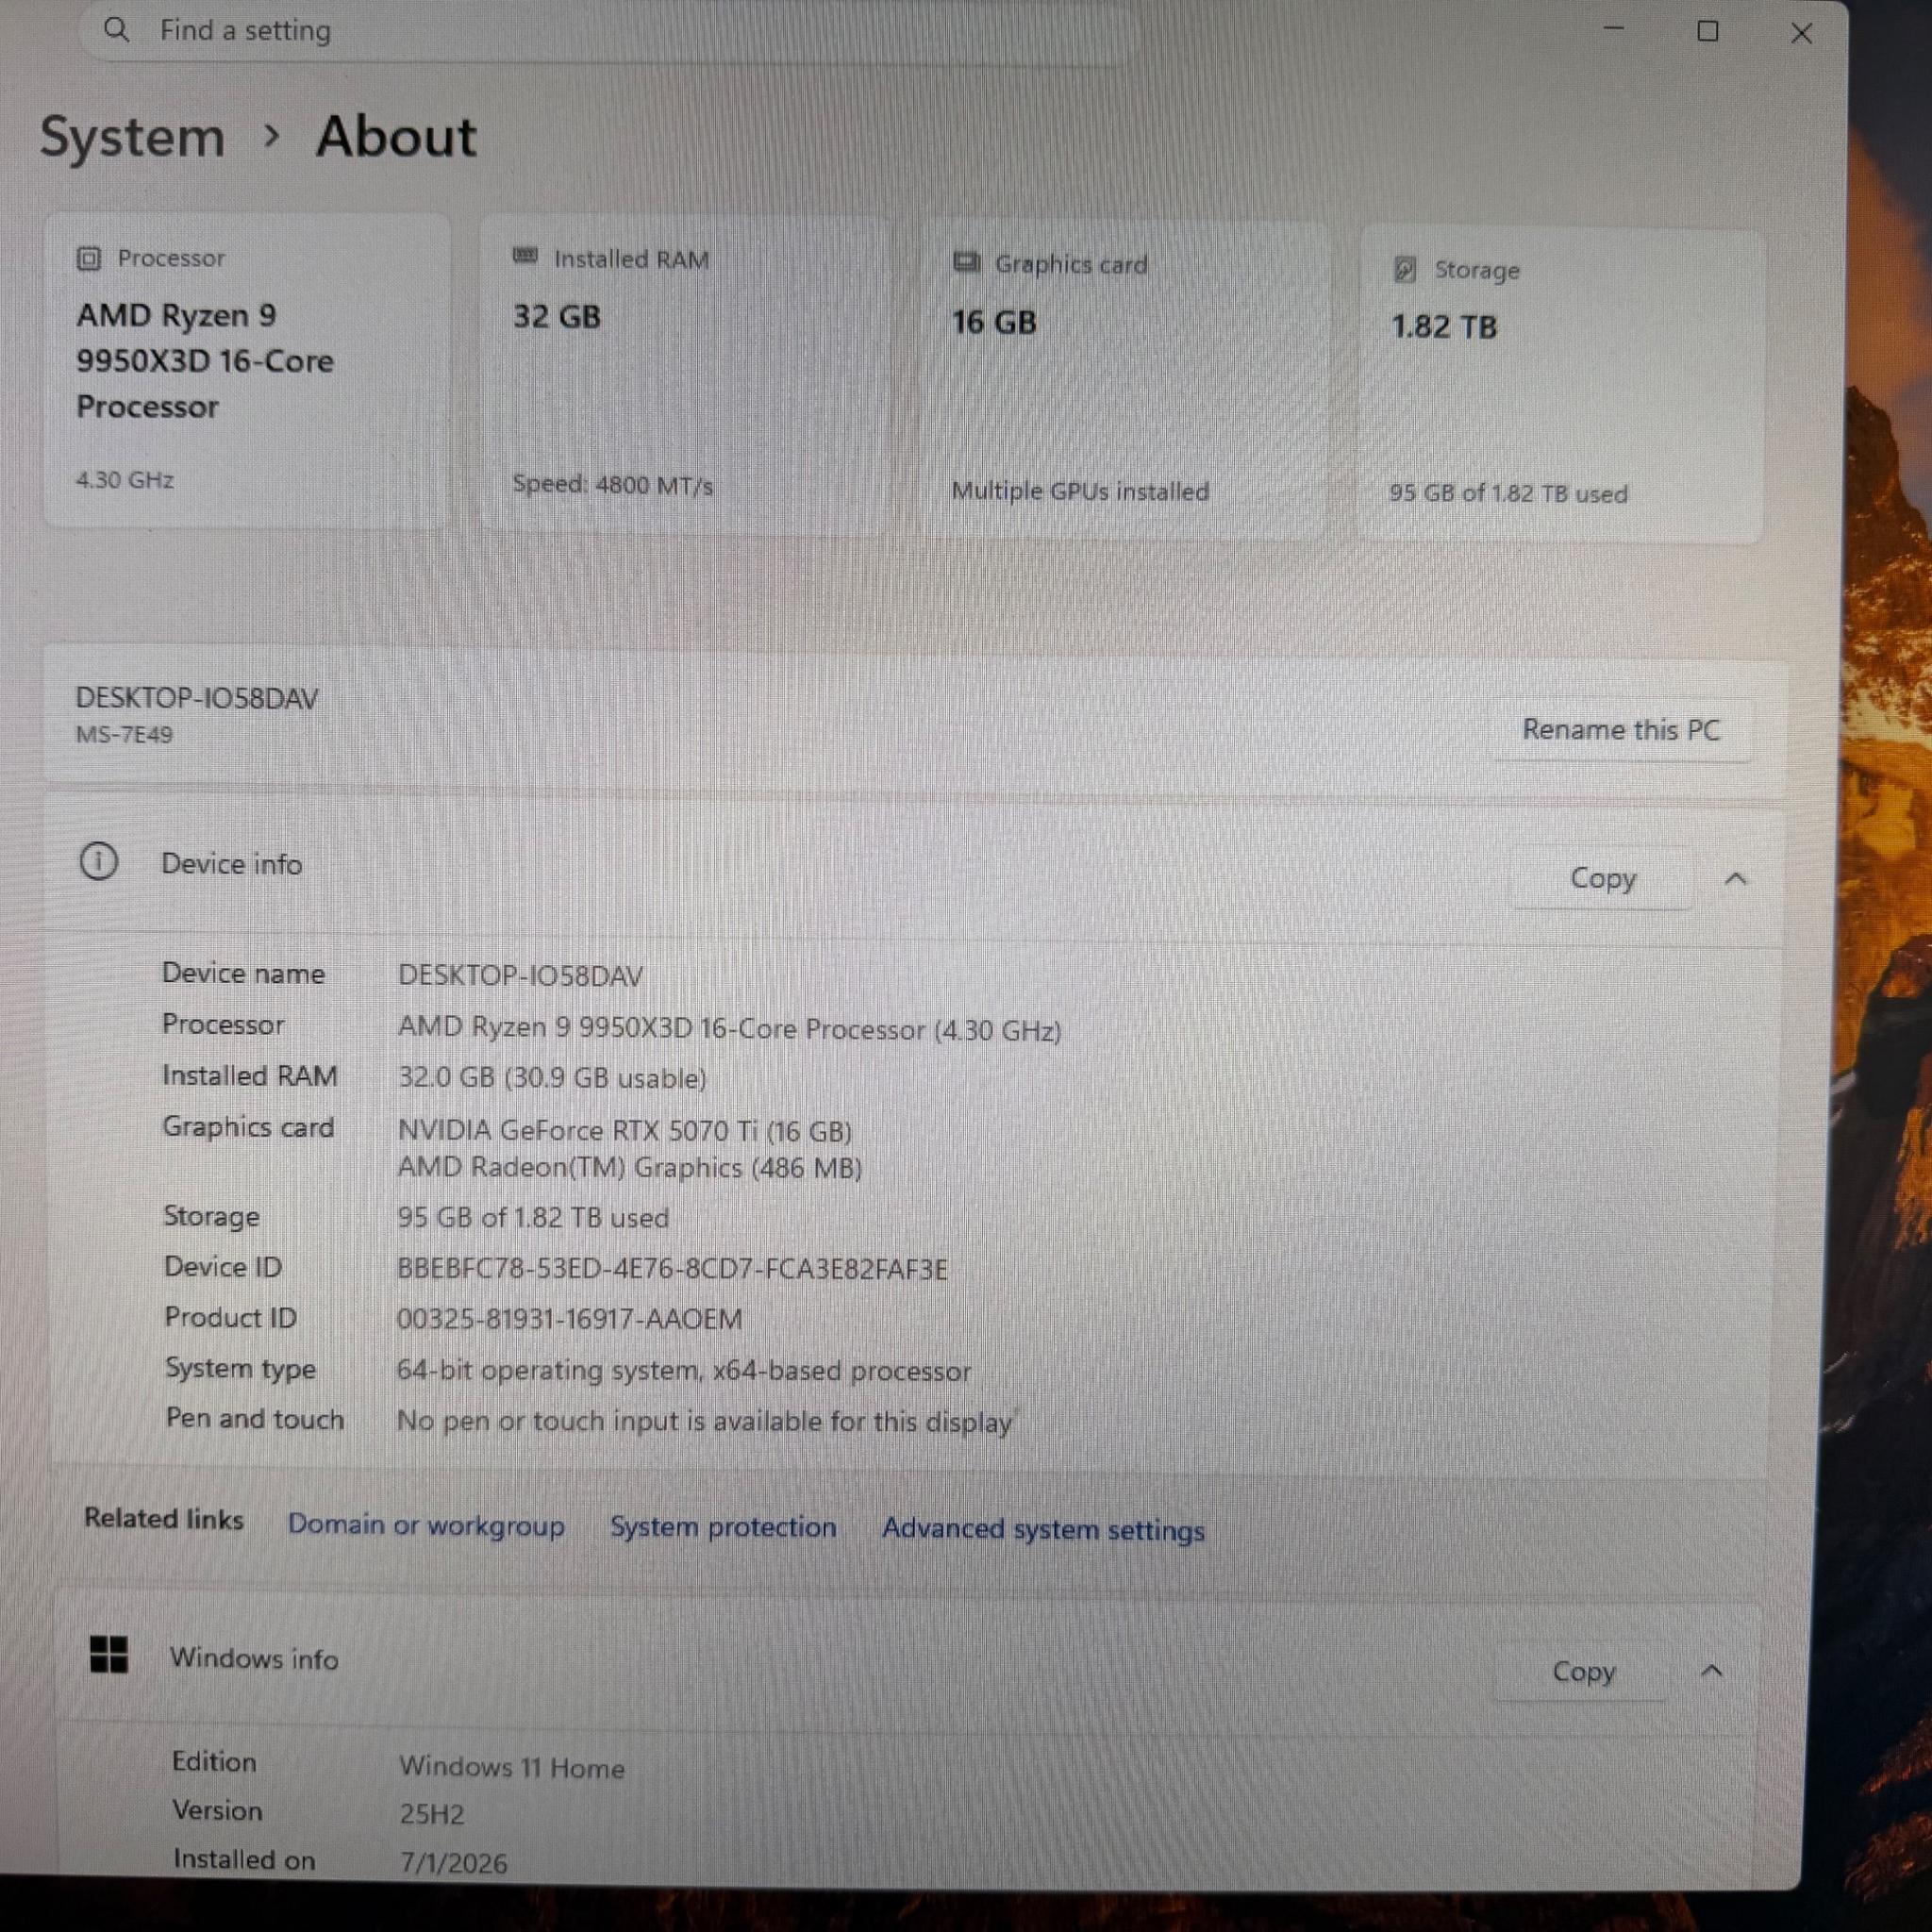
Task: Select the 64-bit operating system text
Action: click(x=549, y=1370)
